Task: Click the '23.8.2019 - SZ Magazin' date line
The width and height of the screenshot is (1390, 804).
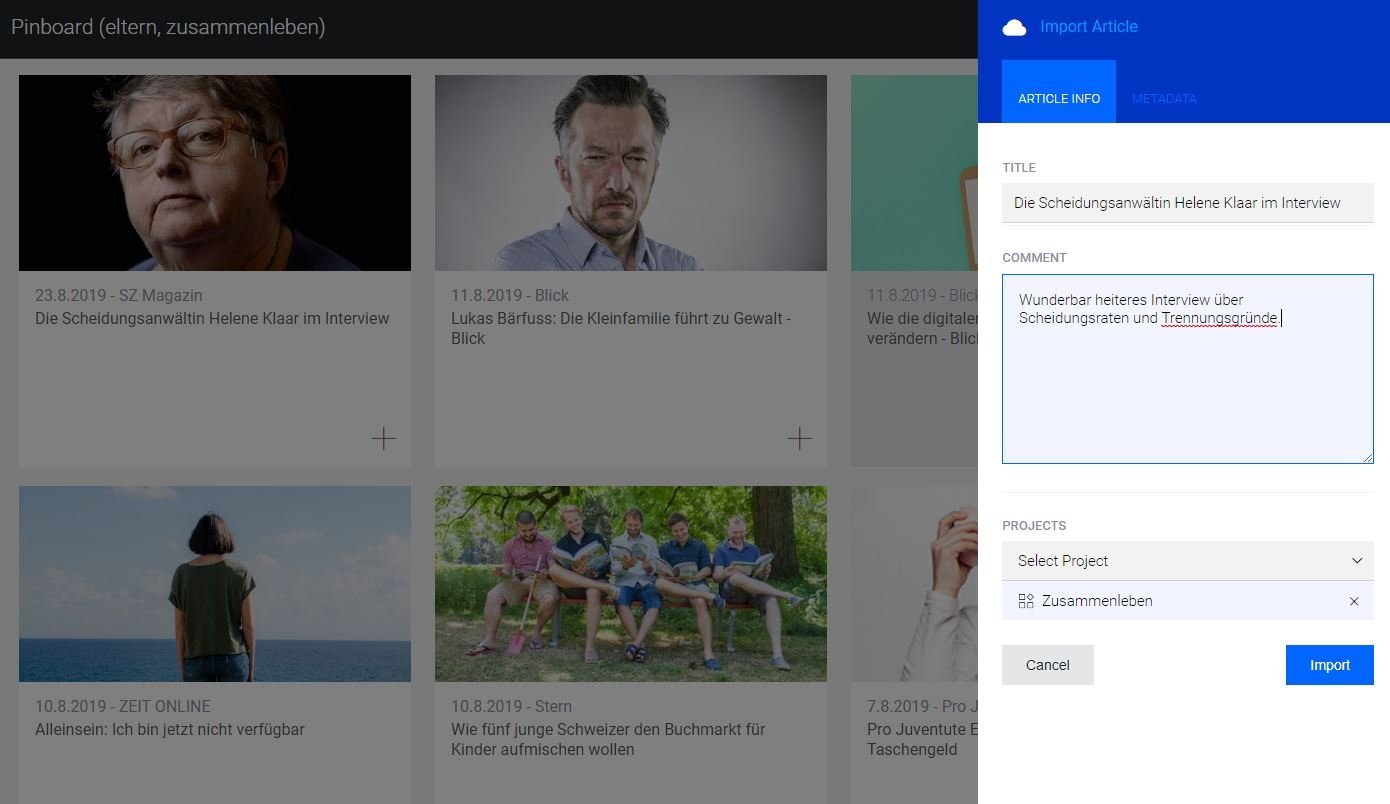Action: 119,295
